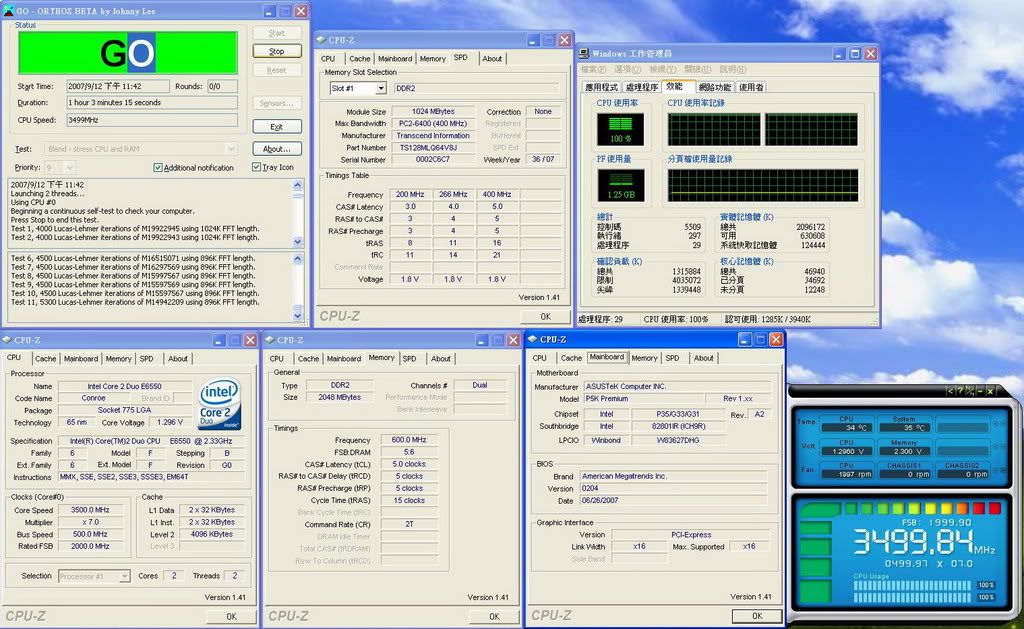Screen dimensions: 1024x629
Task: Open Task Manager 檢視(V) menu
Action: [x=662, y=70]
